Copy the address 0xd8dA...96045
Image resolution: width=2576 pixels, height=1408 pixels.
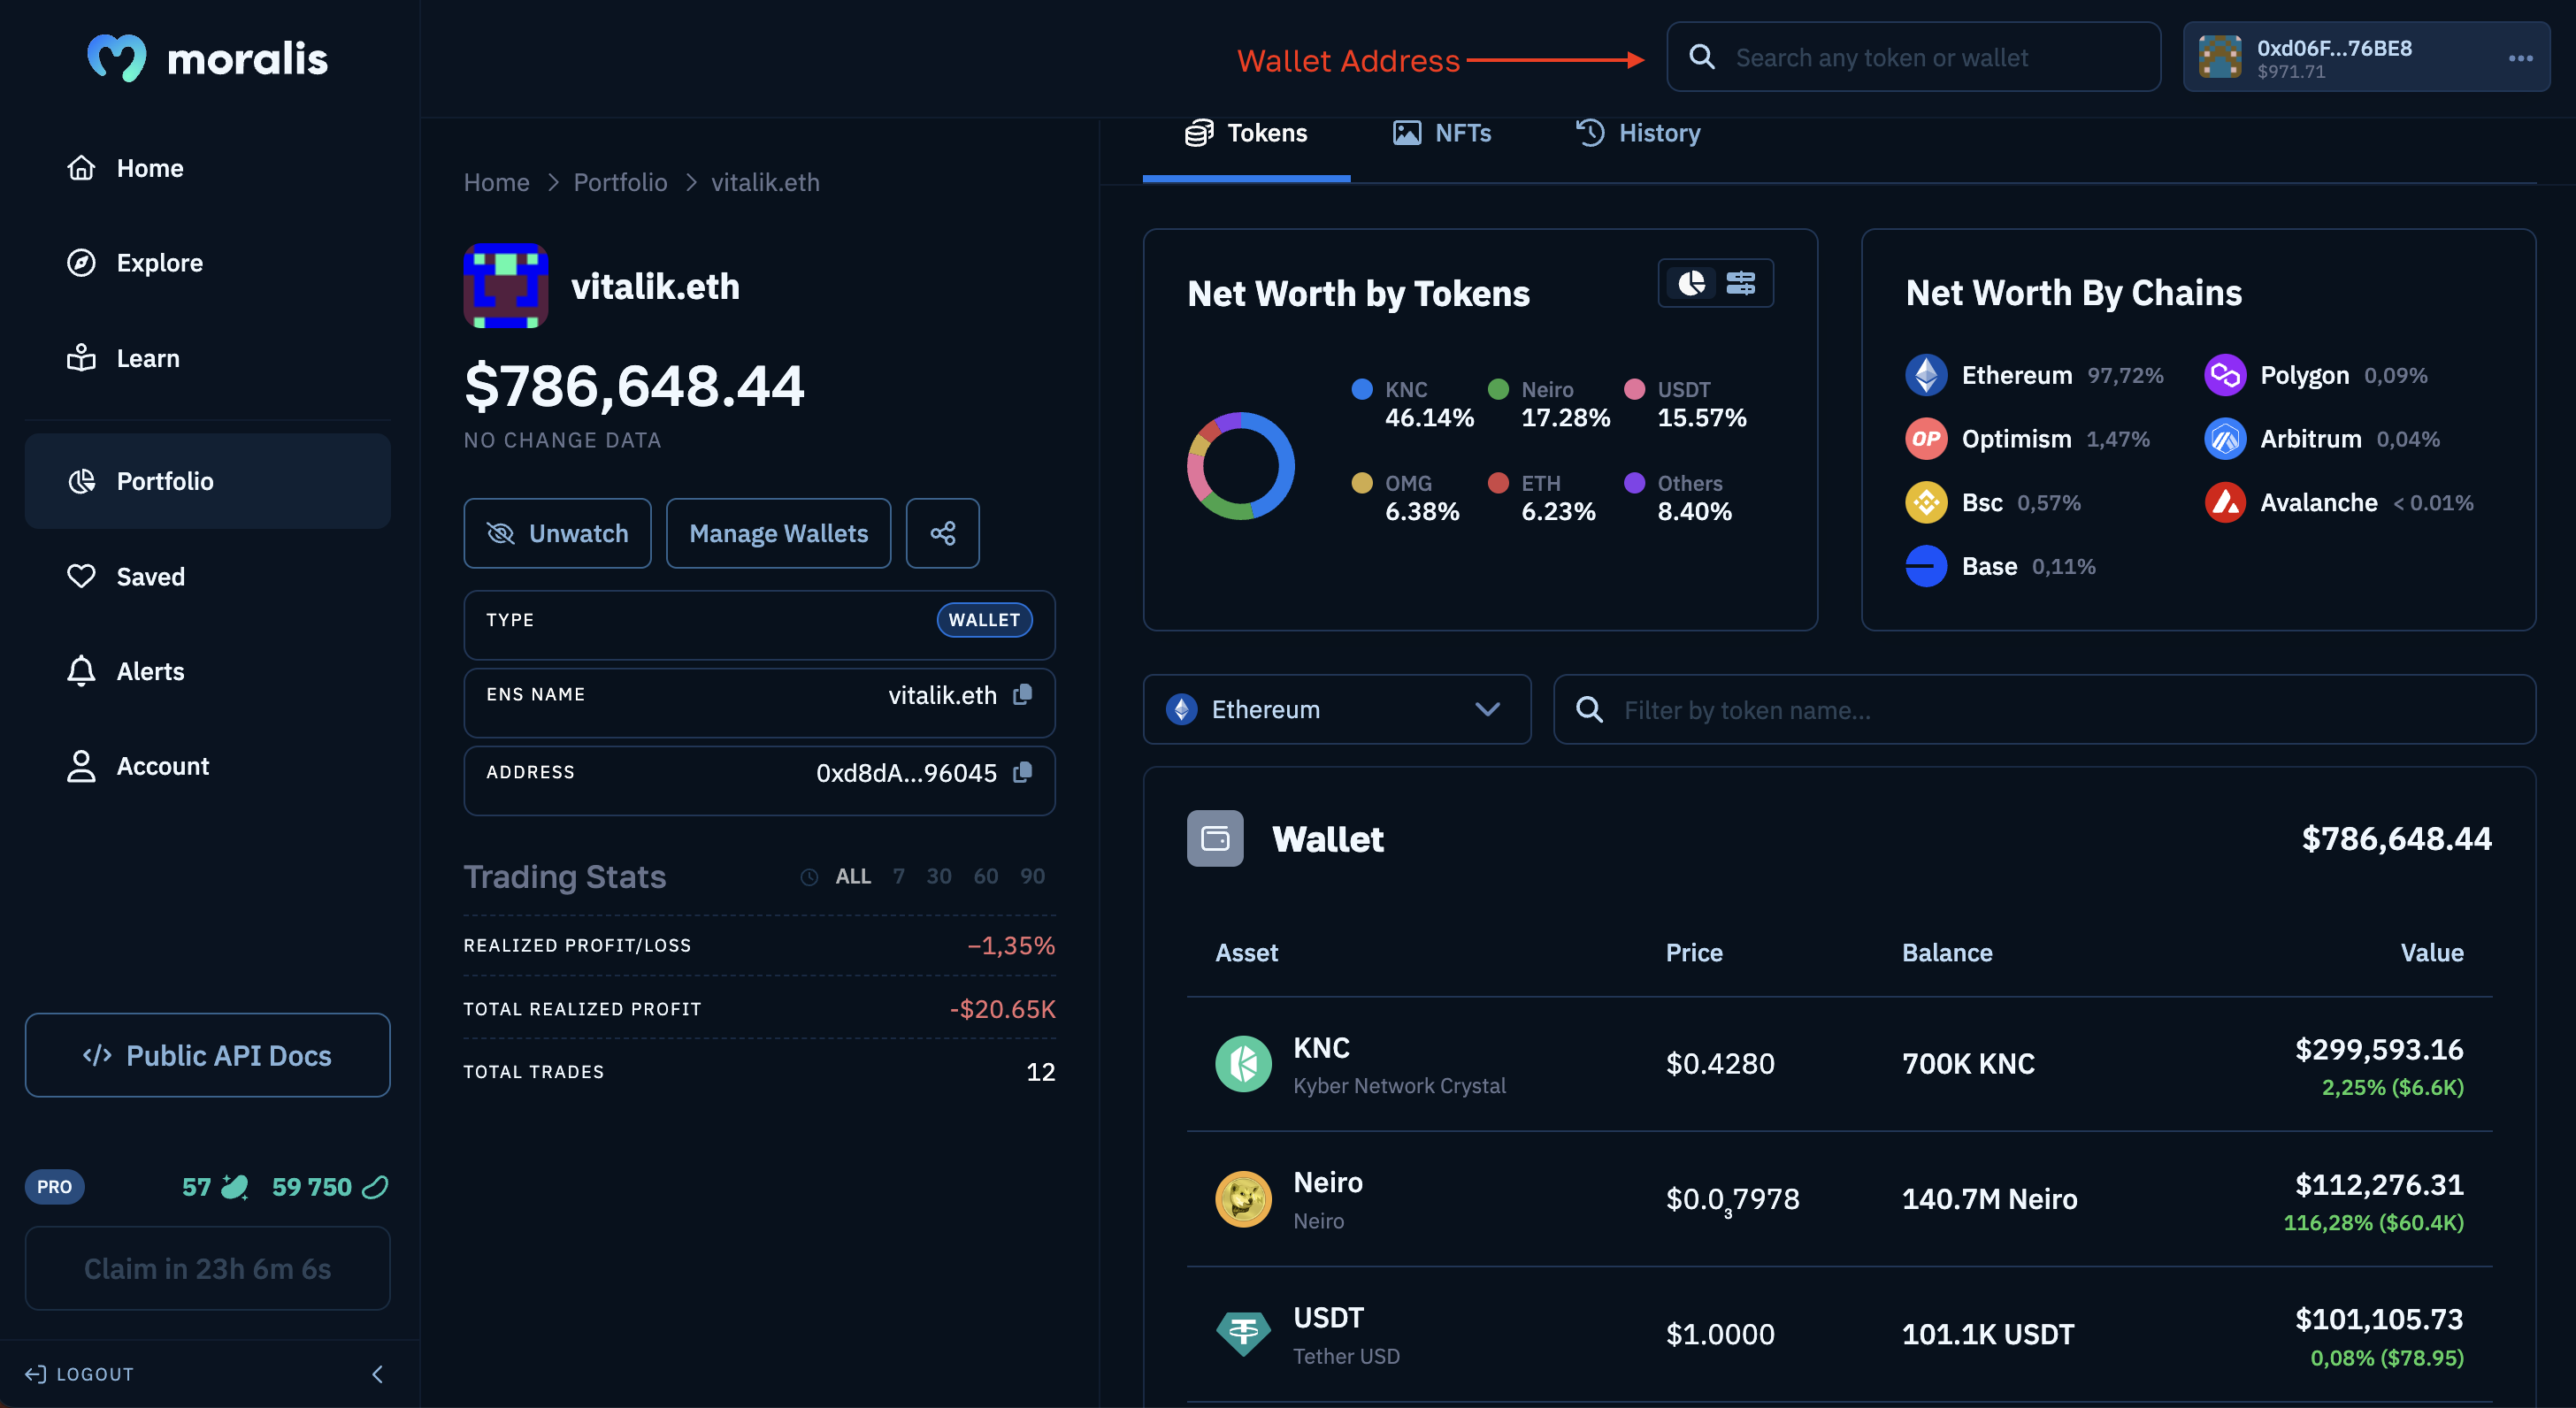[x=1022, y=772]
